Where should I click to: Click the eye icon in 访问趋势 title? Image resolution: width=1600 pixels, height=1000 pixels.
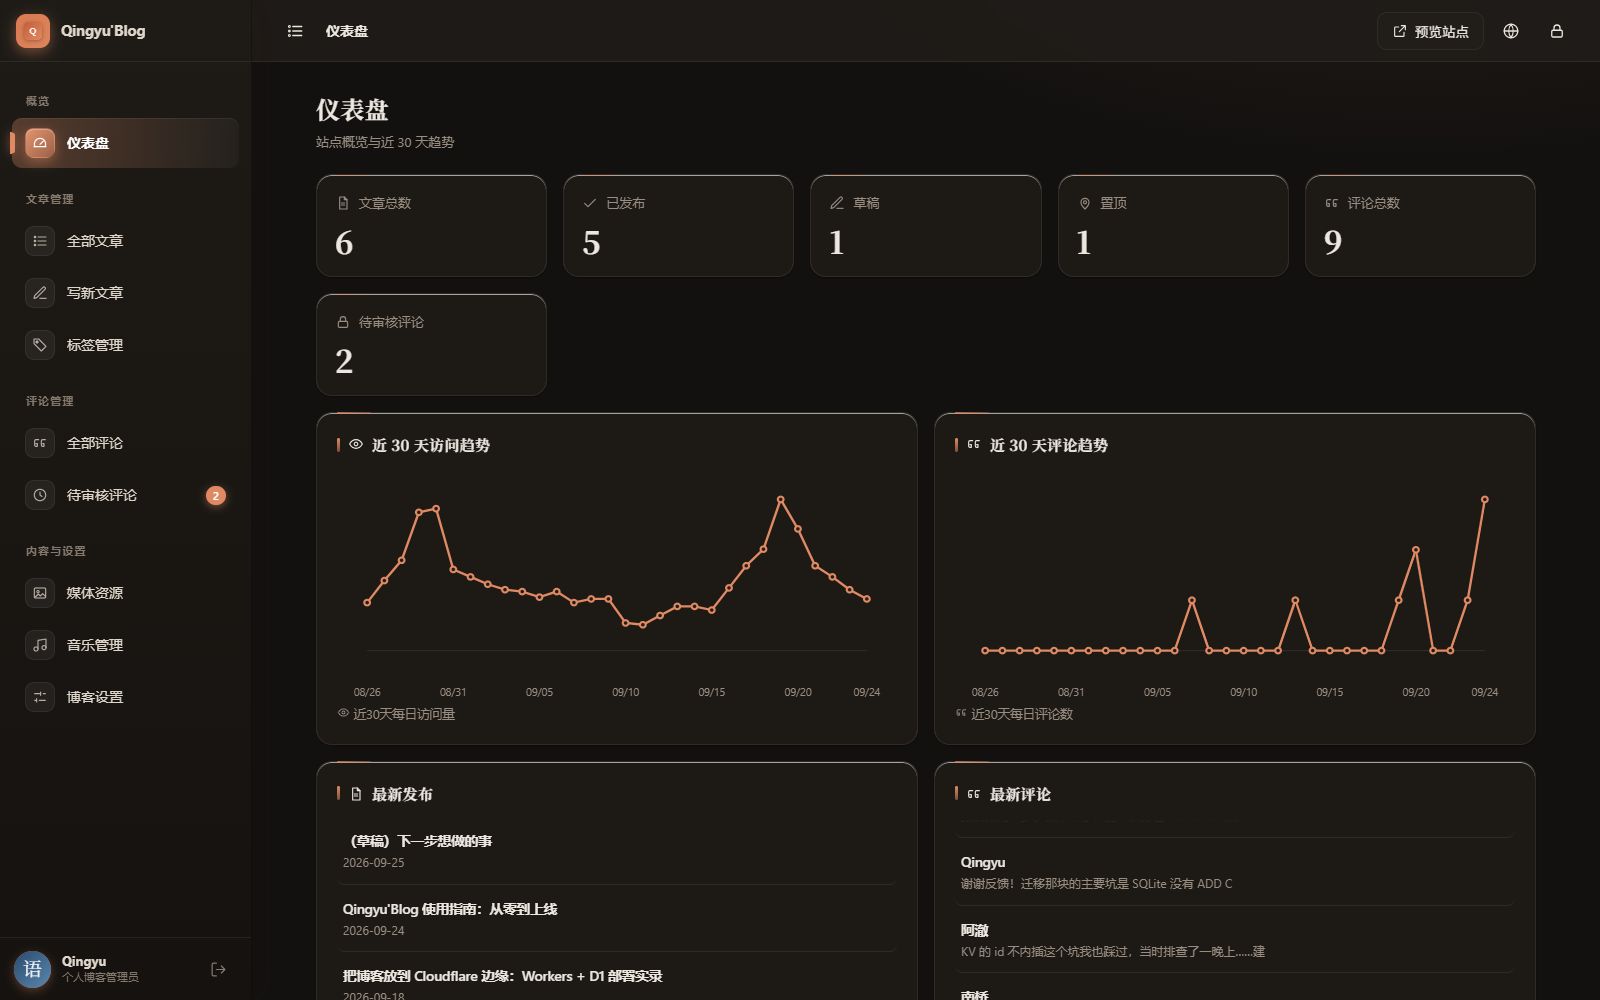(x=356, y=444)
